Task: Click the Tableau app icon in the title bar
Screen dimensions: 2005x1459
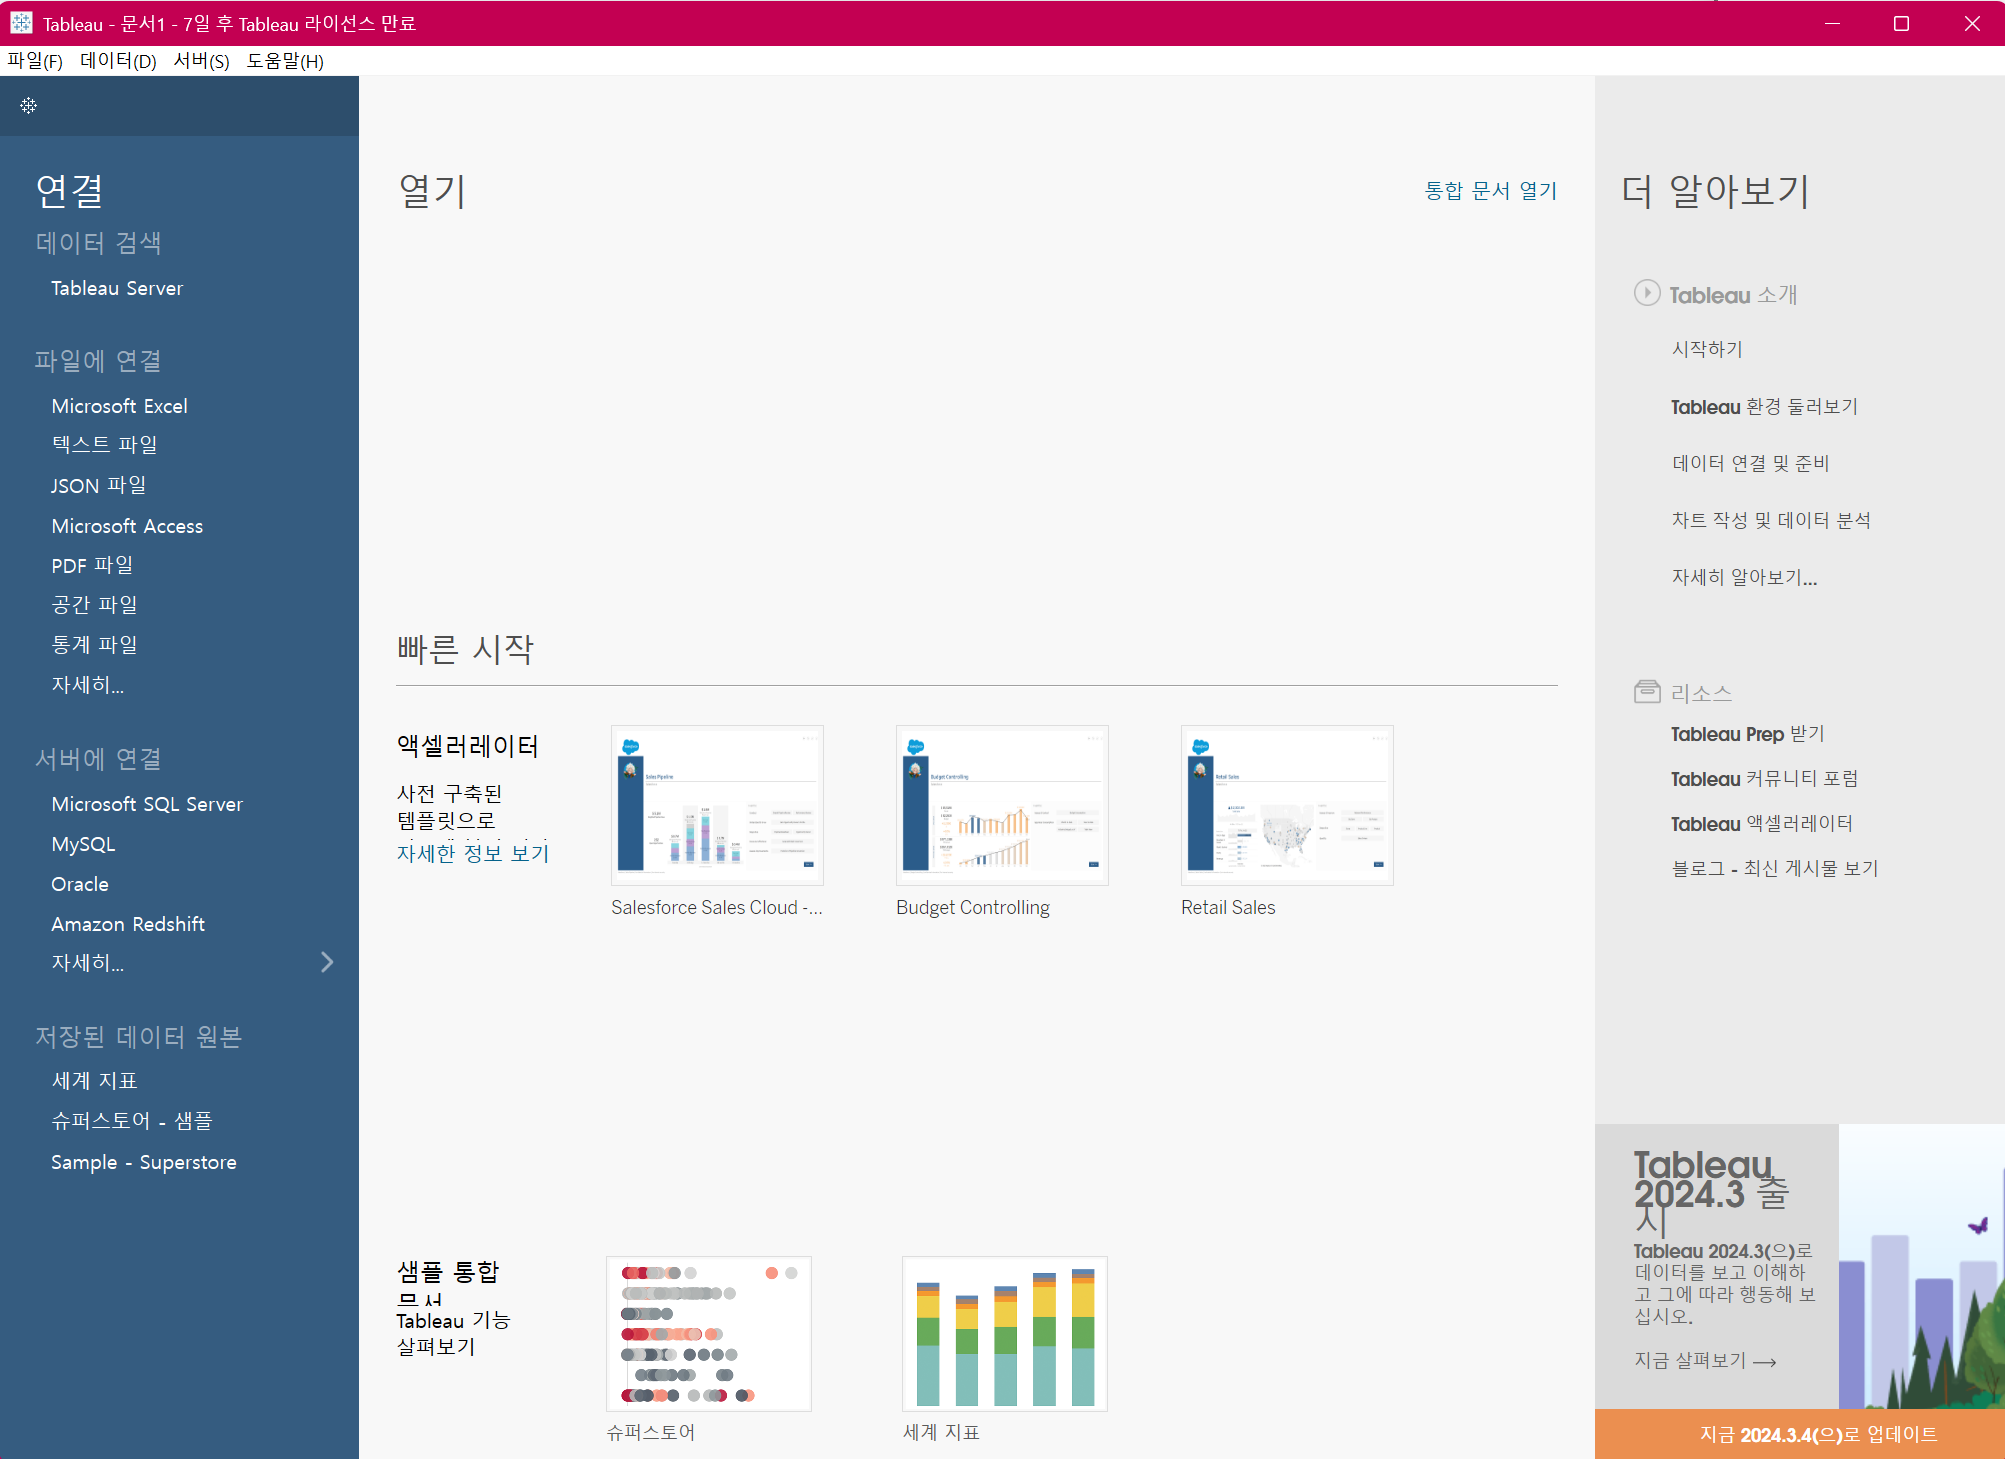Action: point(21,23)
